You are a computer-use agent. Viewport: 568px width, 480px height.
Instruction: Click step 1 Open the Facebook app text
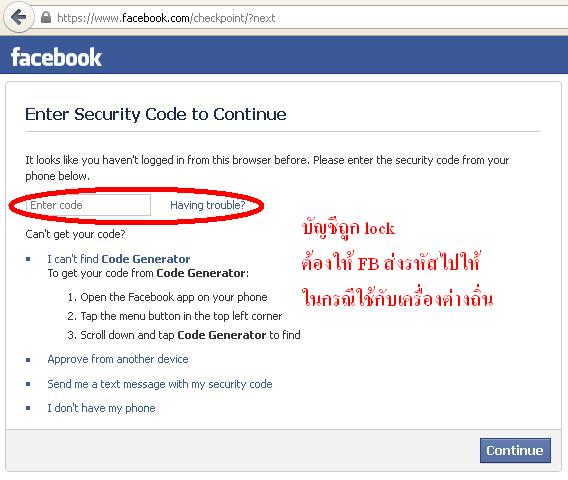click(167, 297)
